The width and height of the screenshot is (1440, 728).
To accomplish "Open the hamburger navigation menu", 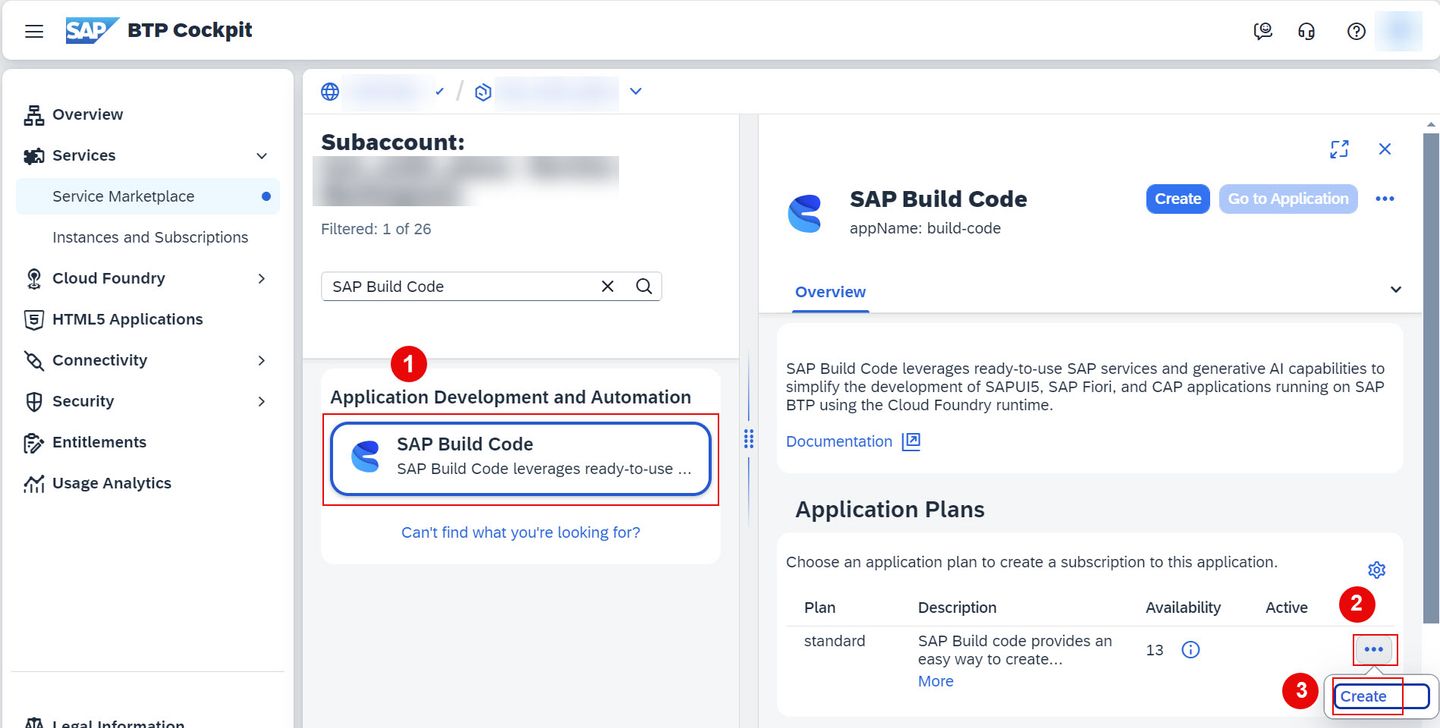I will 34,31.
